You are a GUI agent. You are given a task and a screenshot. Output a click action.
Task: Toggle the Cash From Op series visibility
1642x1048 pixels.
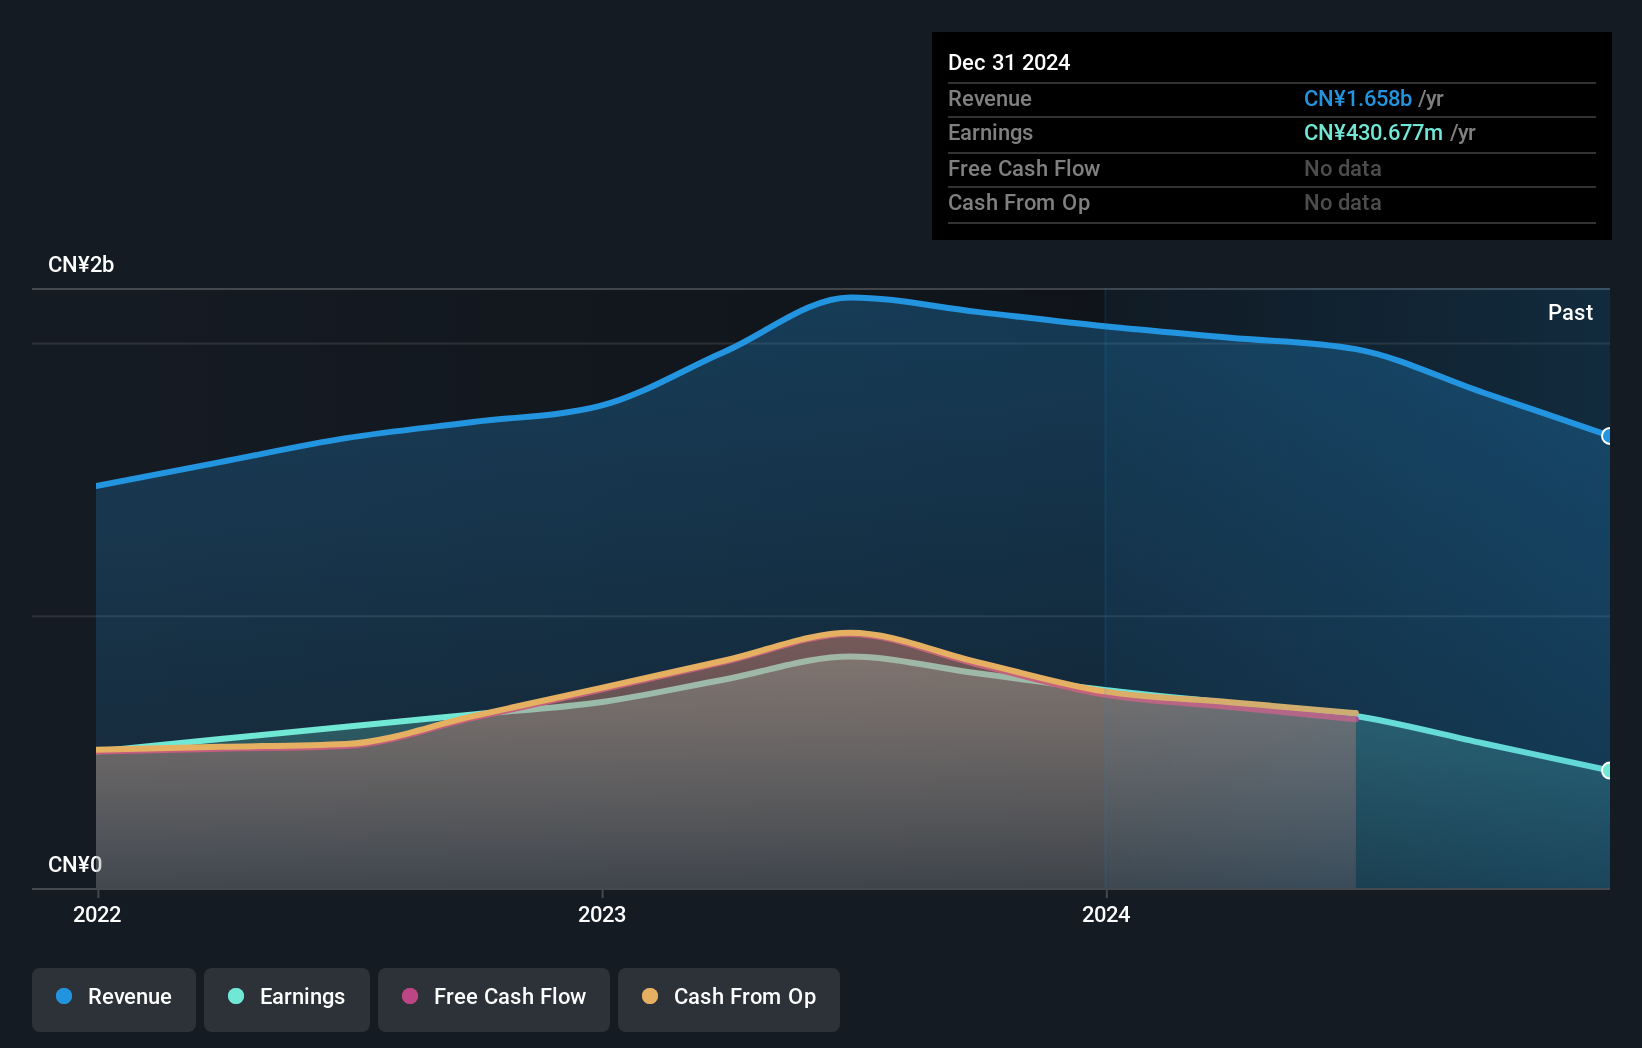point(728,997)
